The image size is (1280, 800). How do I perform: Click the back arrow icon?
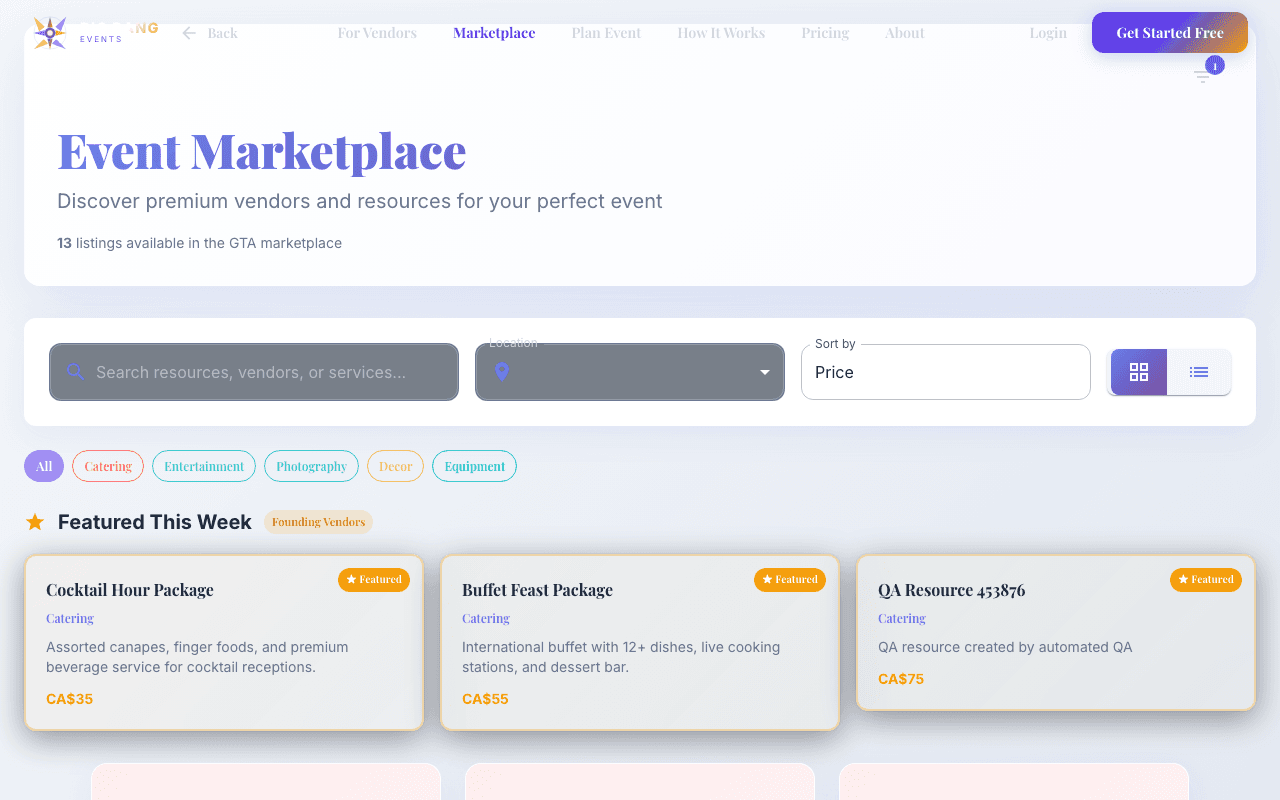[x=188, y=32]
